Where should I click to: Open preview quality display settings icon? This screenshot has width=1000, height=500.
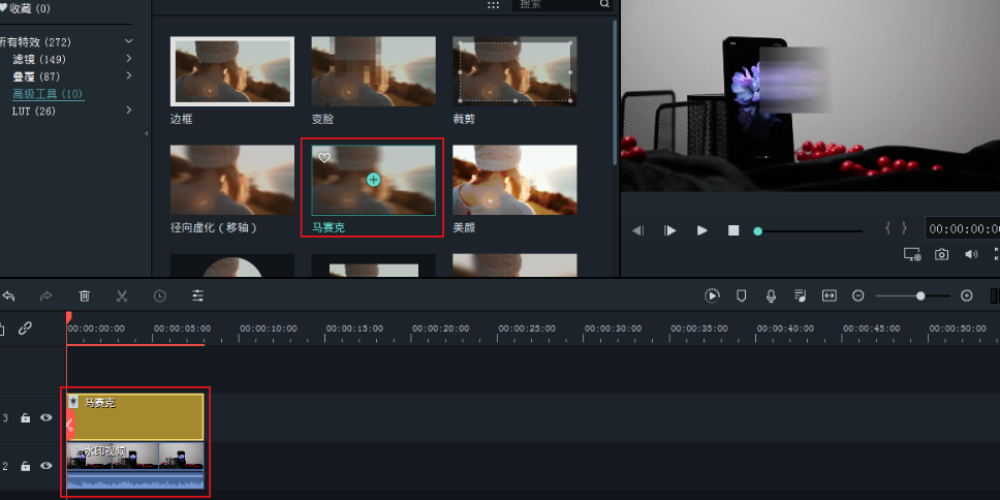(x=913, y=254)
